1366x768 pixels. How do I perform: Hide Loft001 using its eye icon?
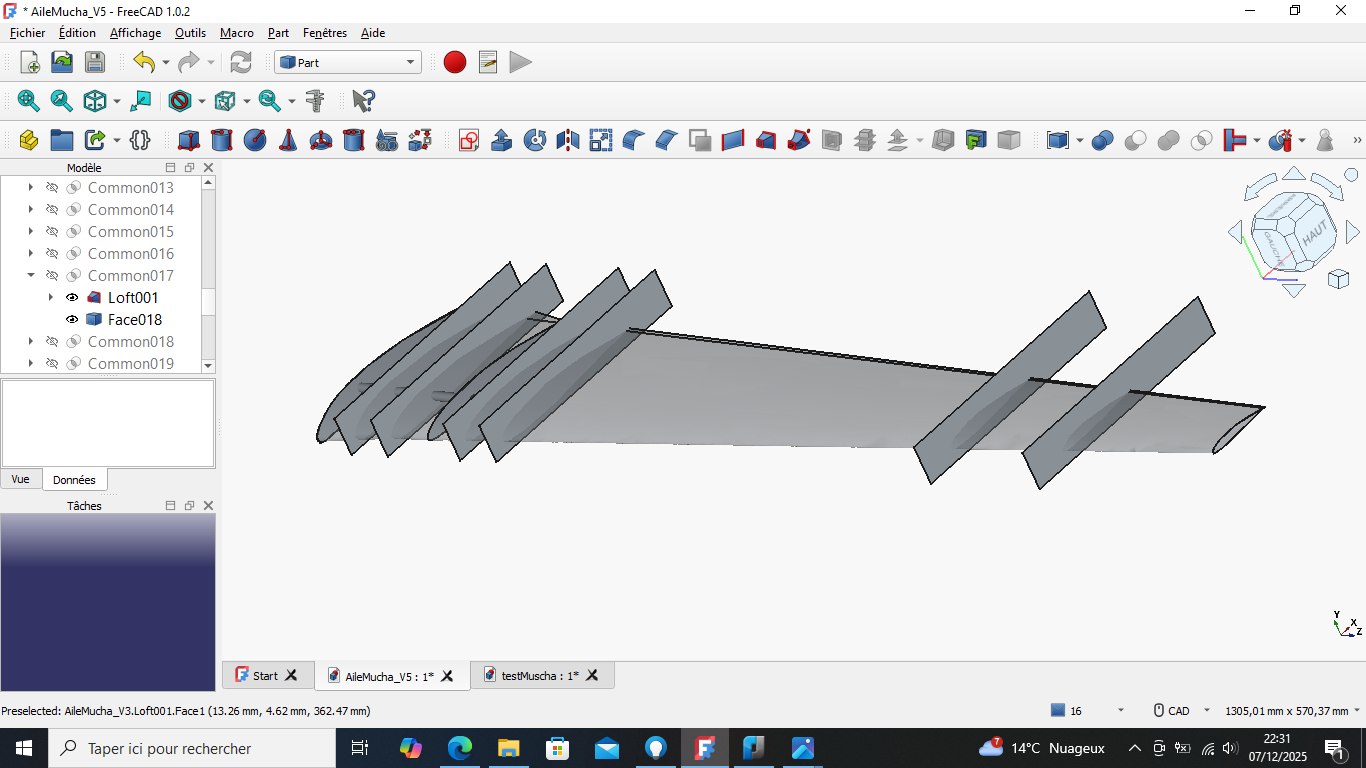(72, 298)
